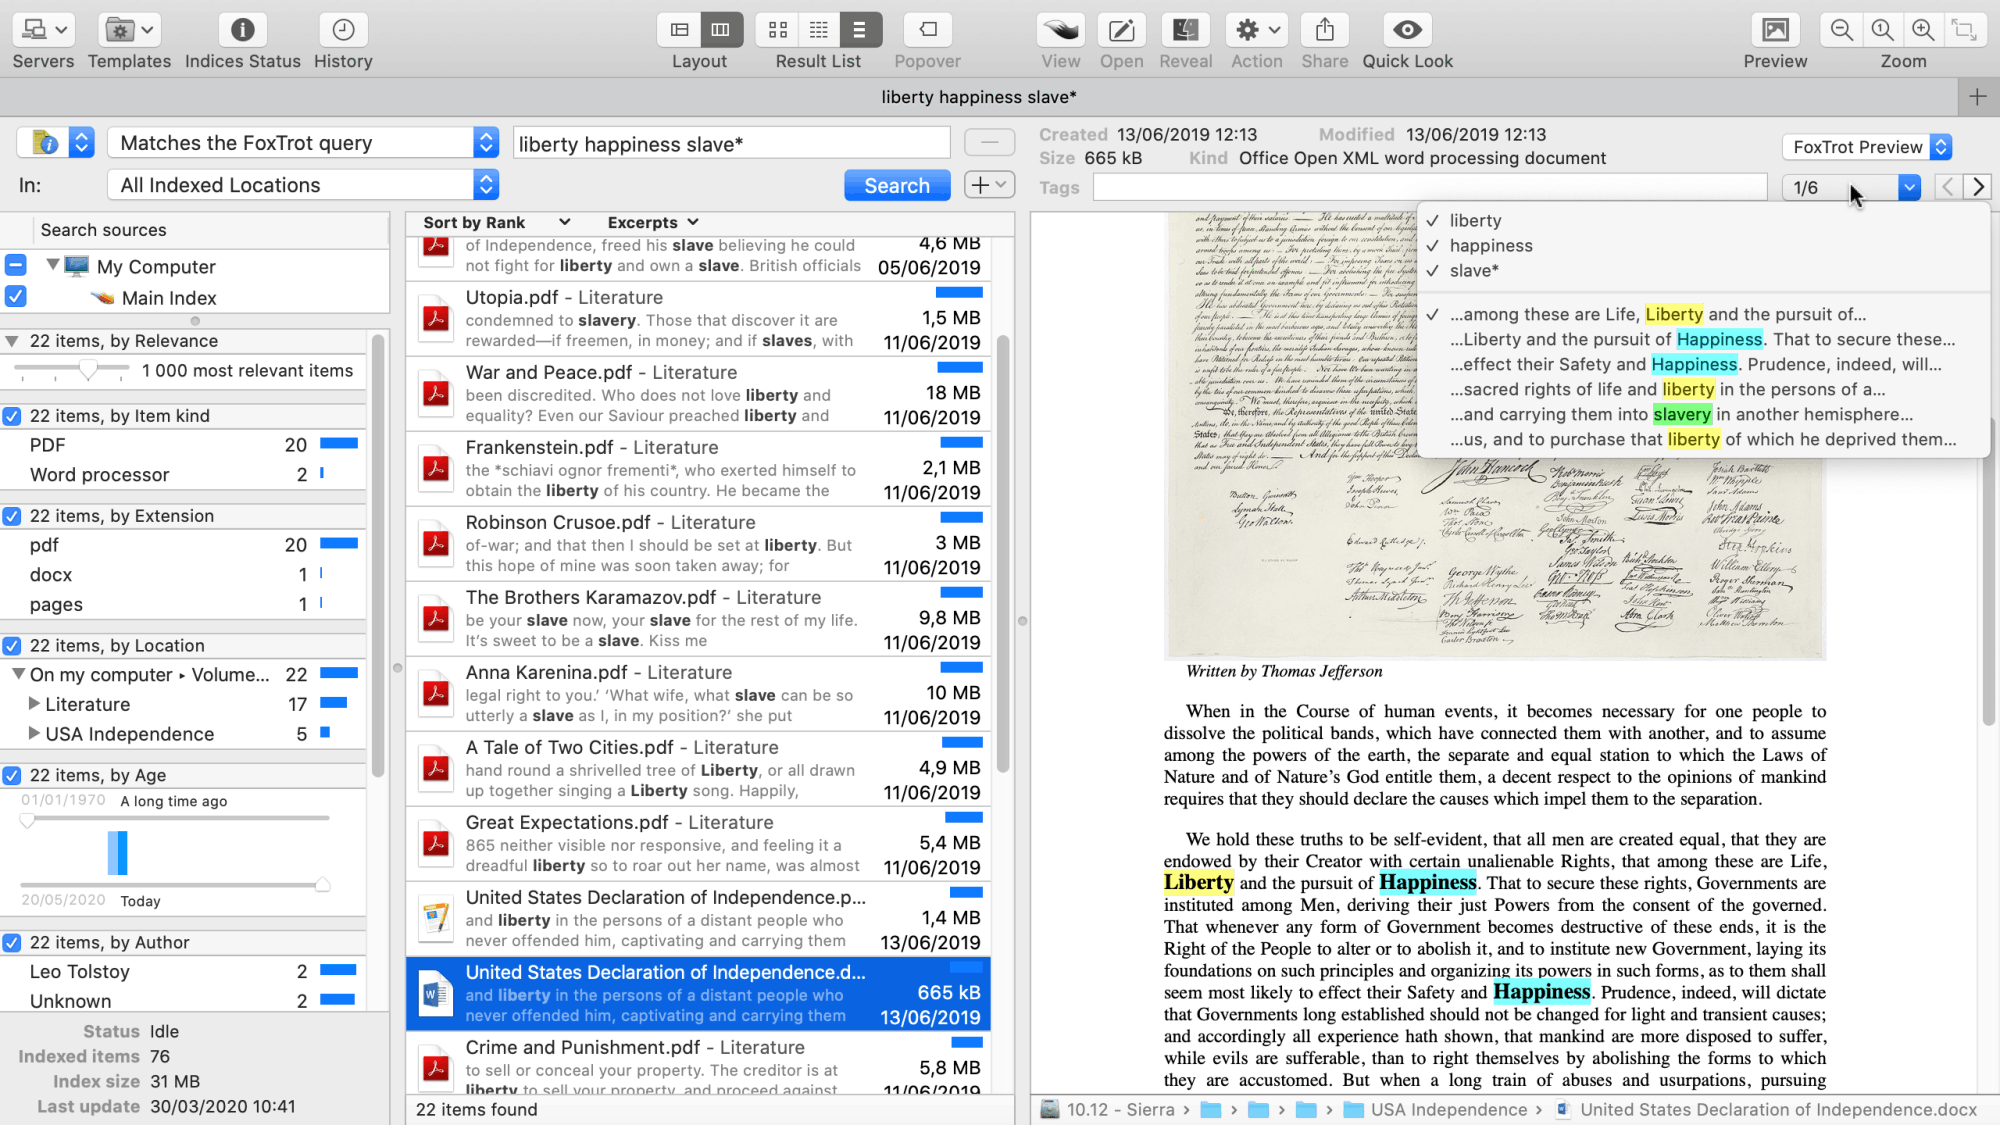The image size is (2000, 1125).
Task: Select the first Layout icon
Action: click(679, 30)
